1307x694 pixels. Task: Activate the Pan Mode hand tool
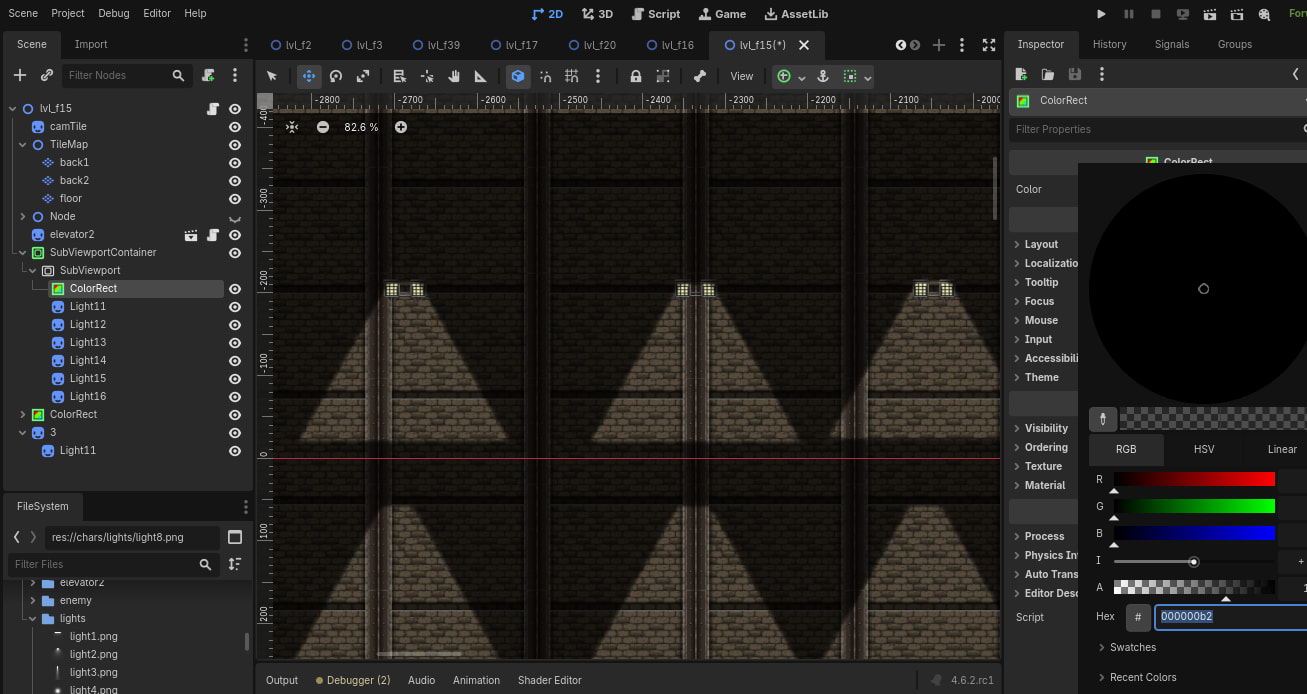pyautogui.click(x=454, y=76)
